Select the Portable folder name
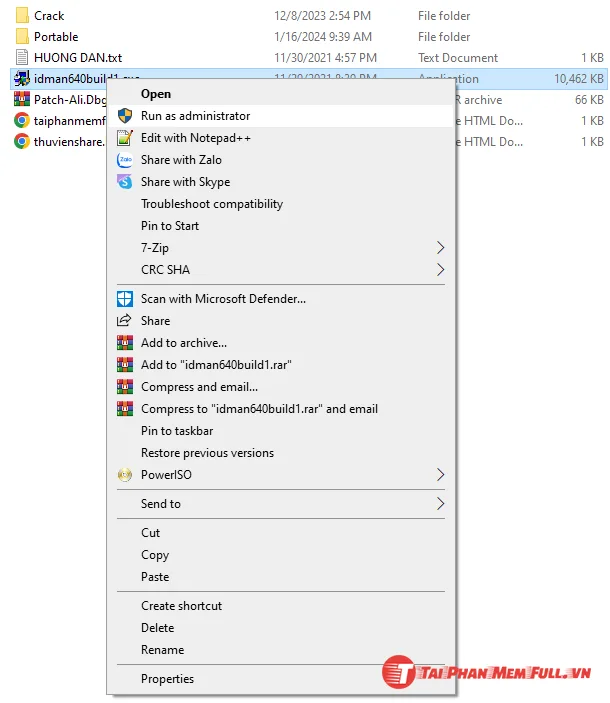 (56, 37)
